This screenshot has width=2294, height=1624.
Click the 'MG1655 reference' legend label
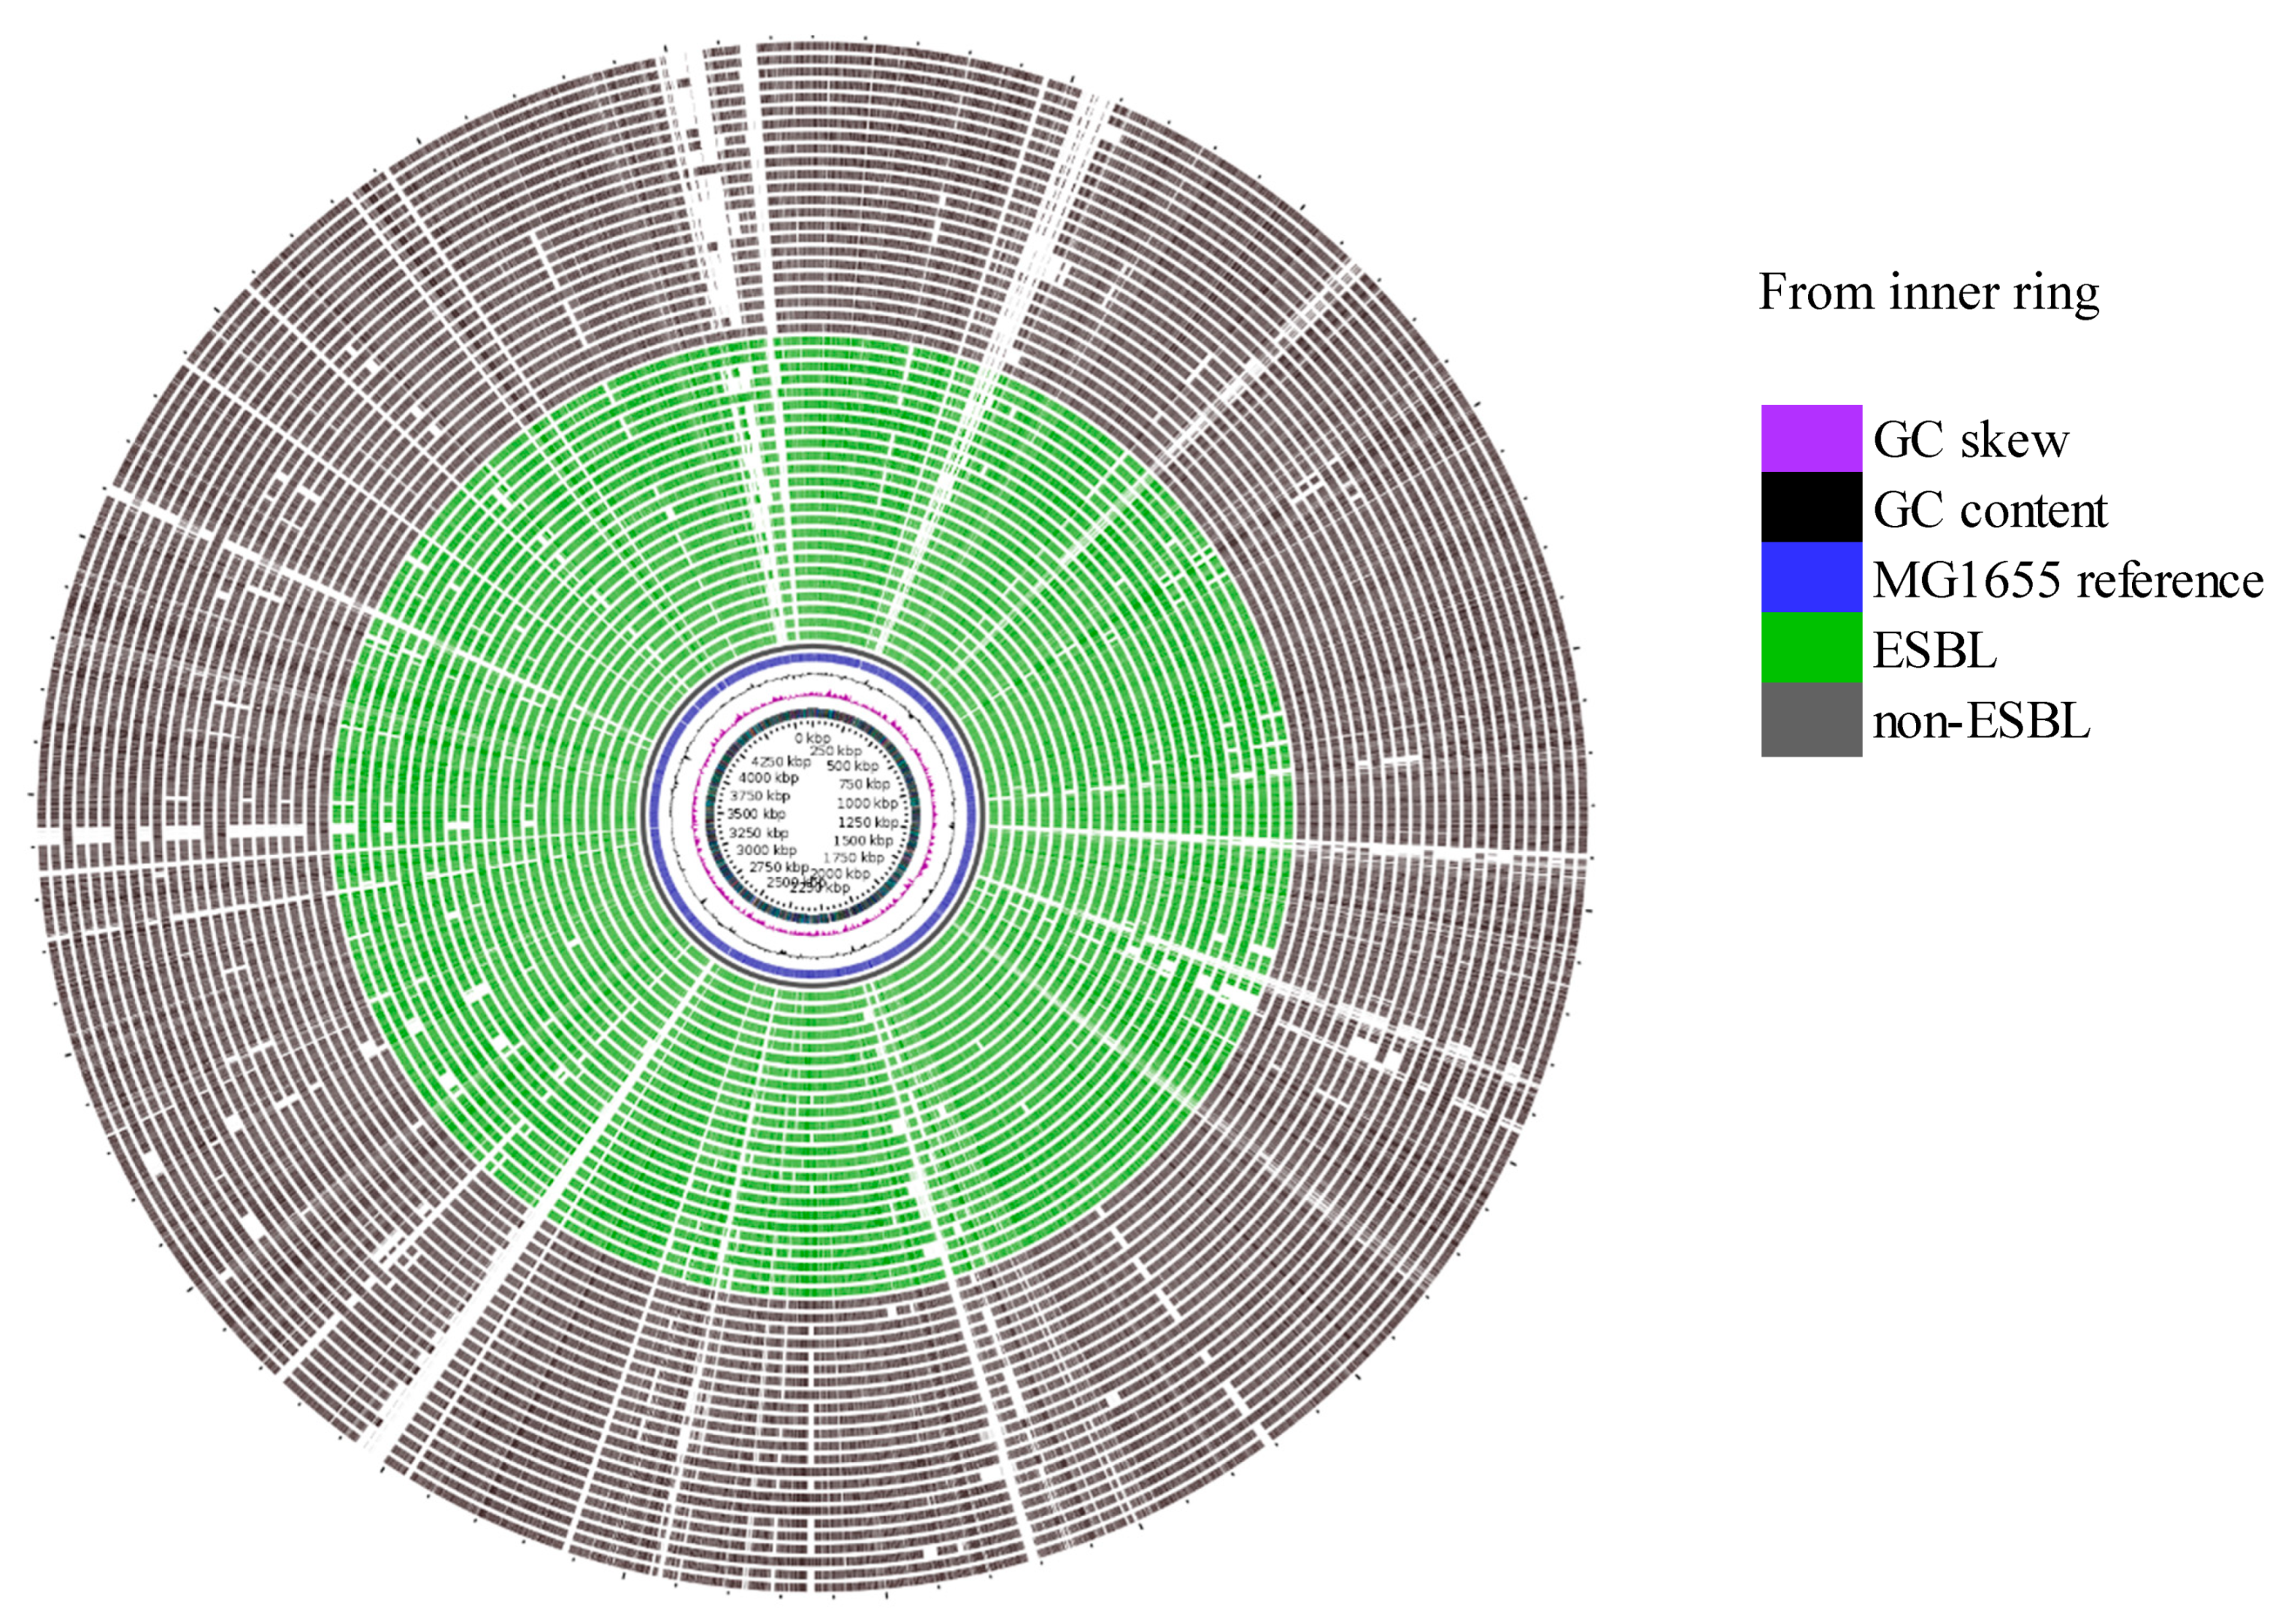point(2067,580)
